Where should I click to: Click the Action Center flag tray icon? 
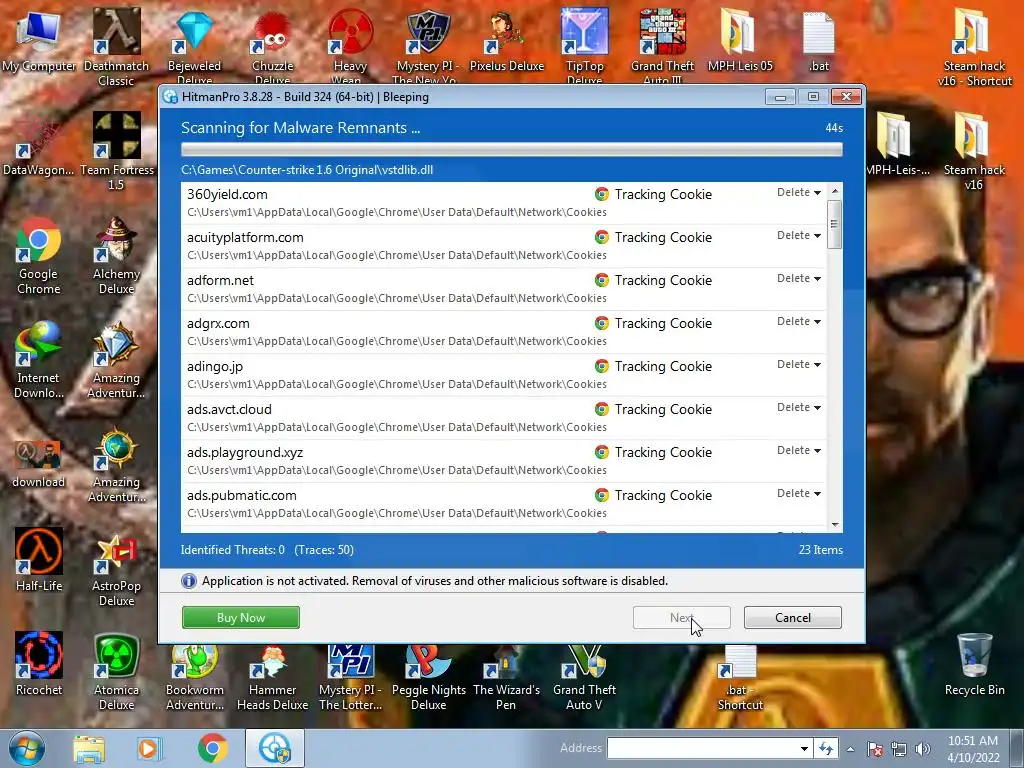875,749
